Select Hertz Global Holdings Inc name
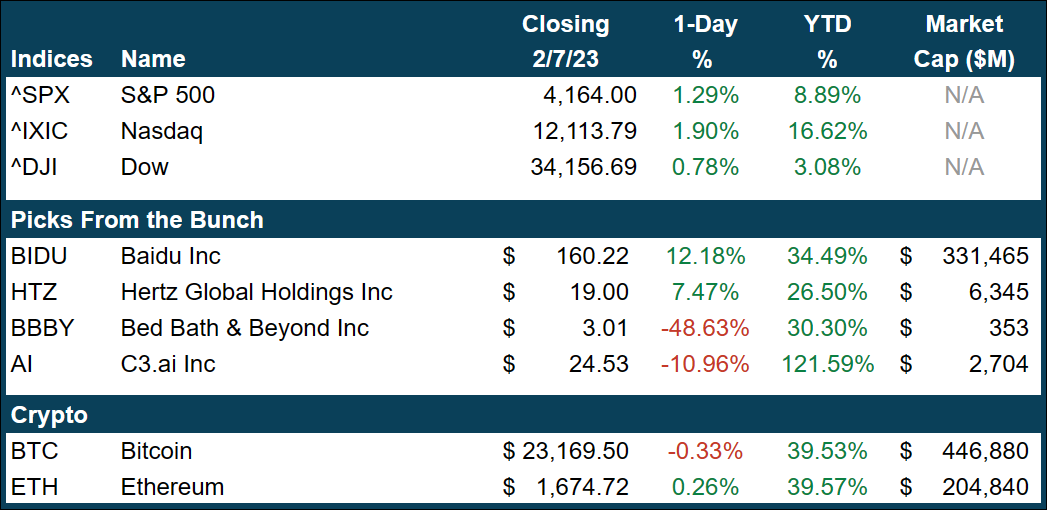Viewport: 1047px width, 510px height. tap(256, 292)
